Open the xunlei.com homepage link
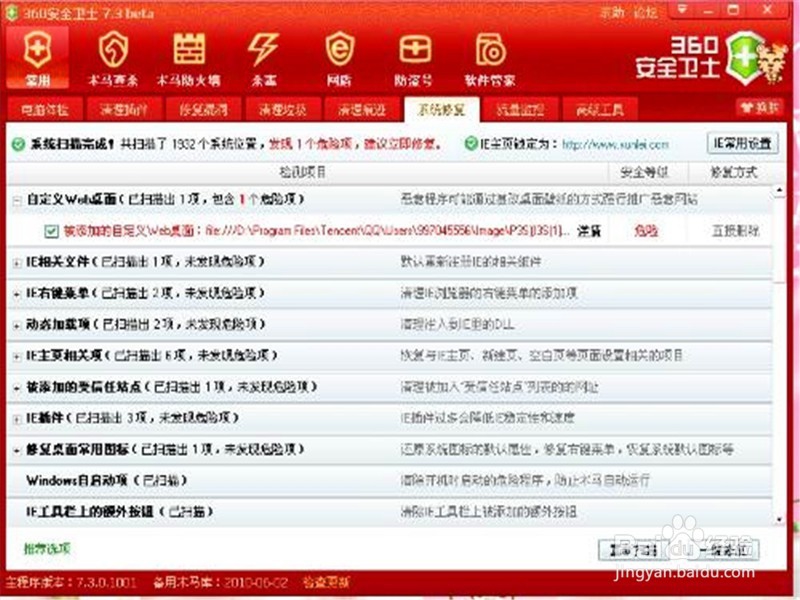 615,144
